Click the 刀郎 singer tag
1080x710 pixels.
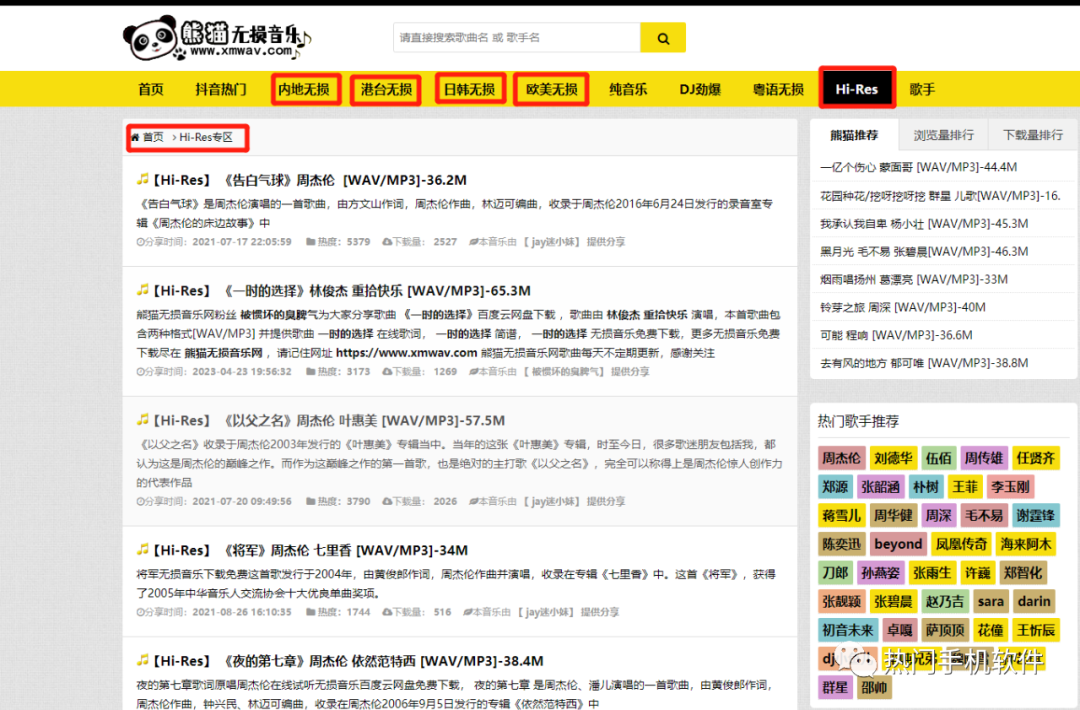[x=835, y=573]
